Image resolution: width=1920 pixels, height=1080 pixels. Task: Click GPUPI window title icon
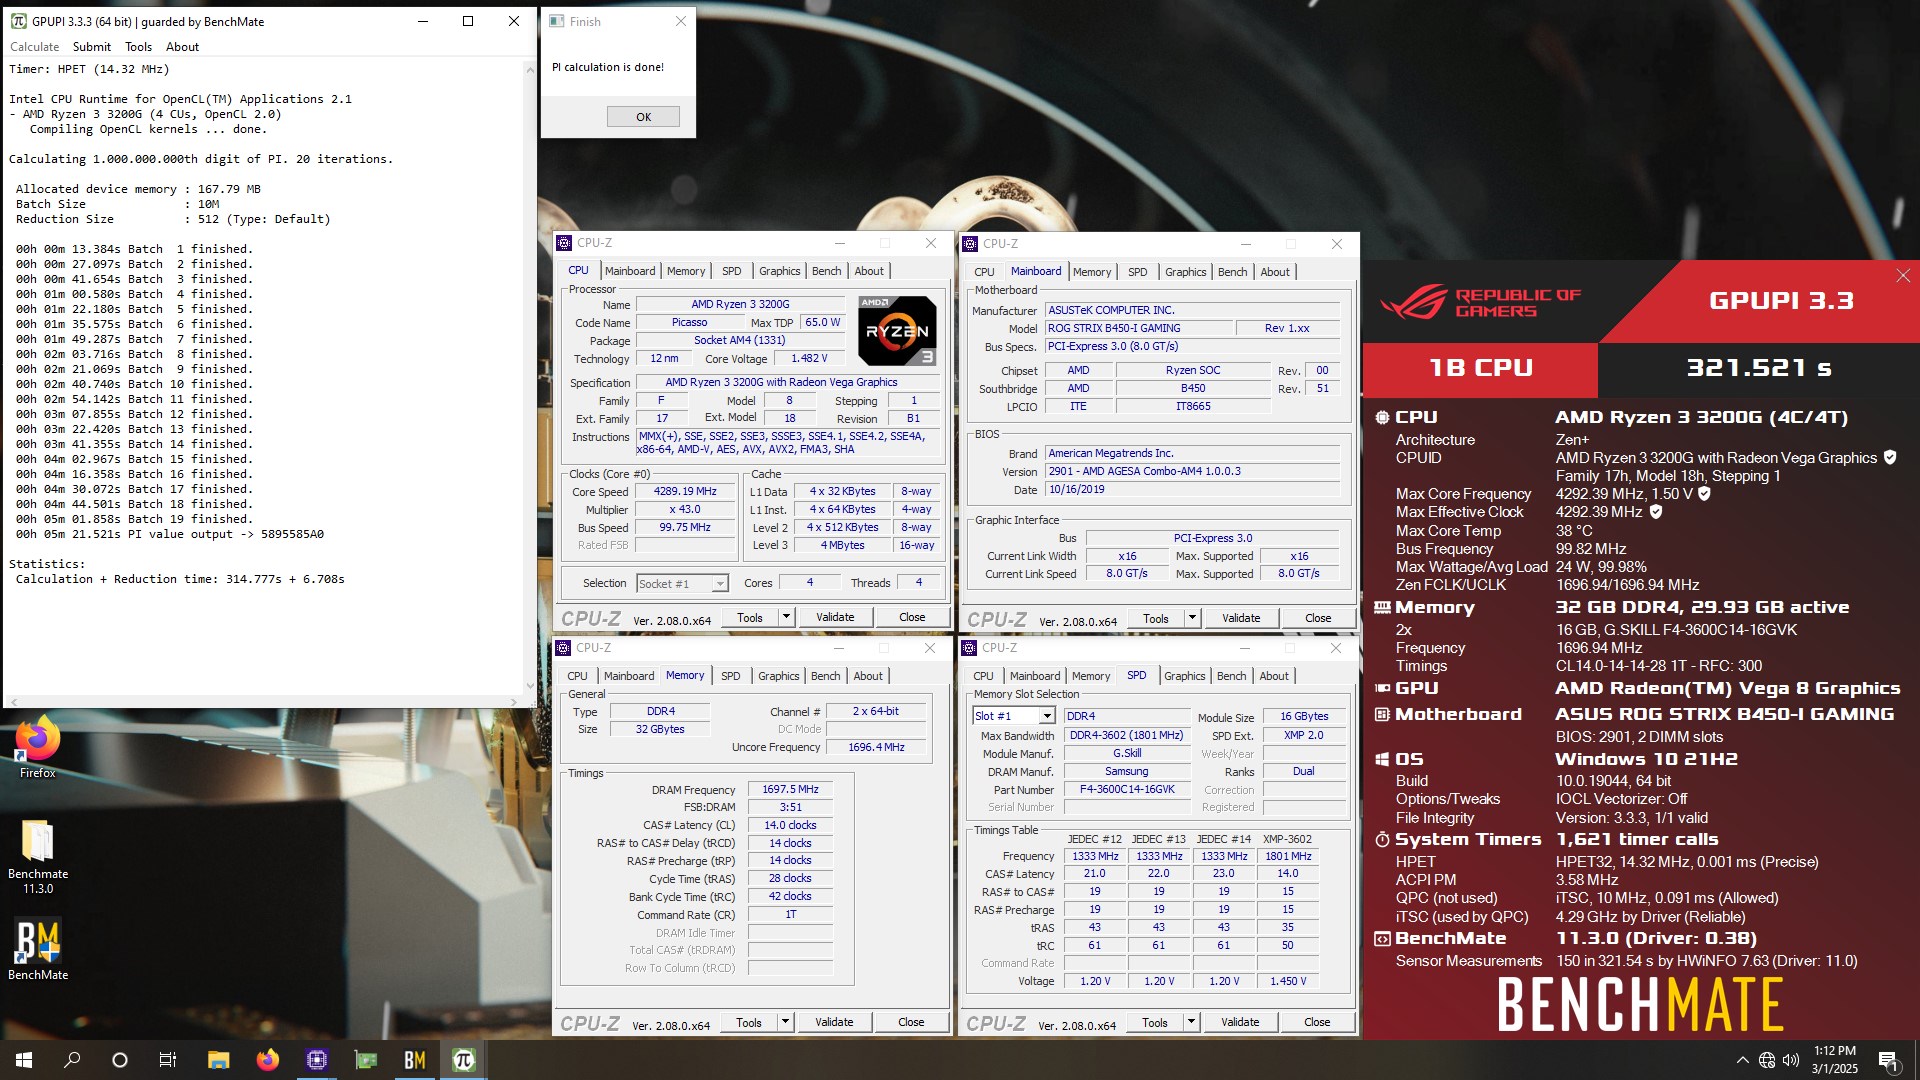pos(19,21)
